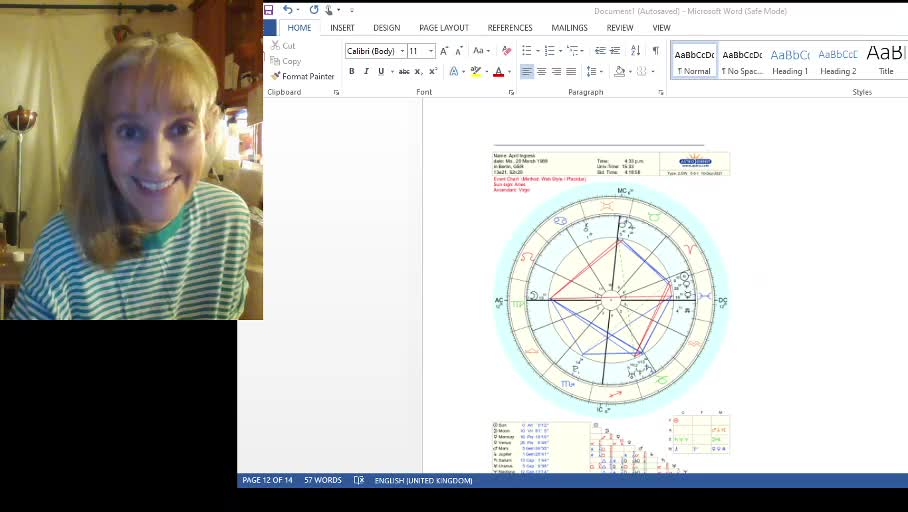Screen dimensions: 908x512
Task: Customize Quick Access Toolbar dropdown
Action: [x=352, y=10]
